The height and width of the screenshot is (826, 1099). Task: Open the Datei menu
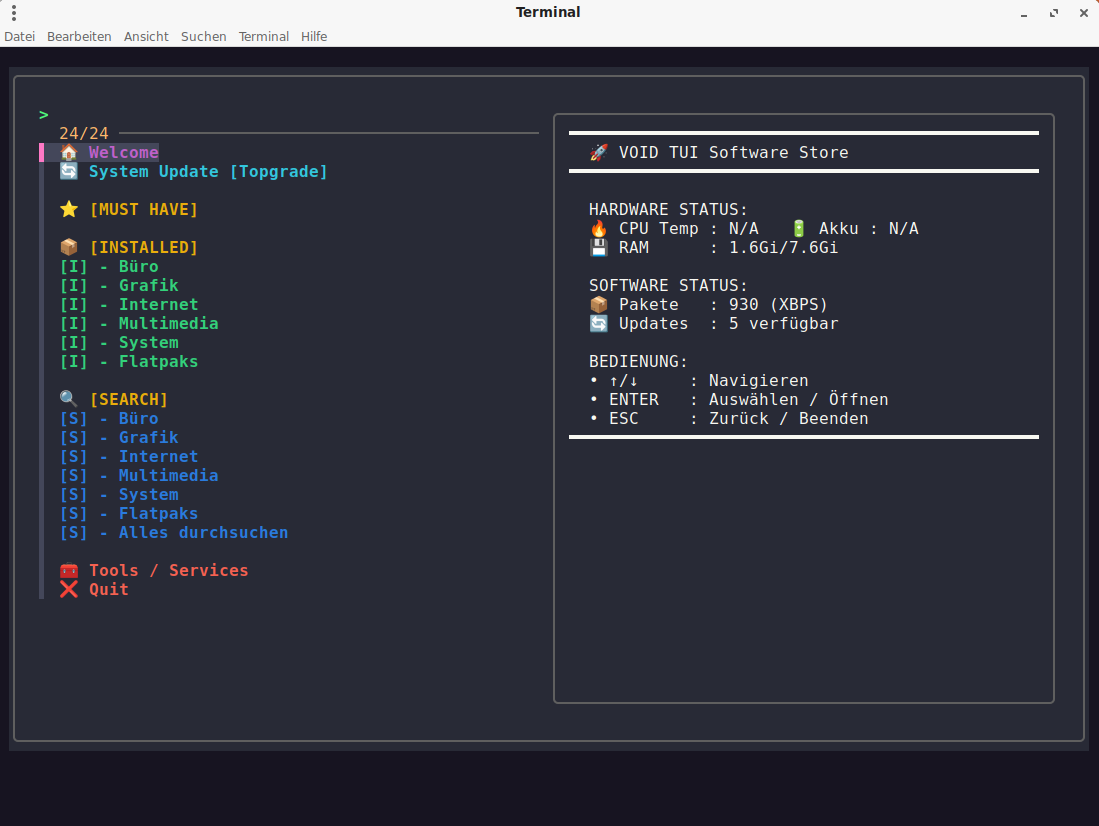click(19, 37)
